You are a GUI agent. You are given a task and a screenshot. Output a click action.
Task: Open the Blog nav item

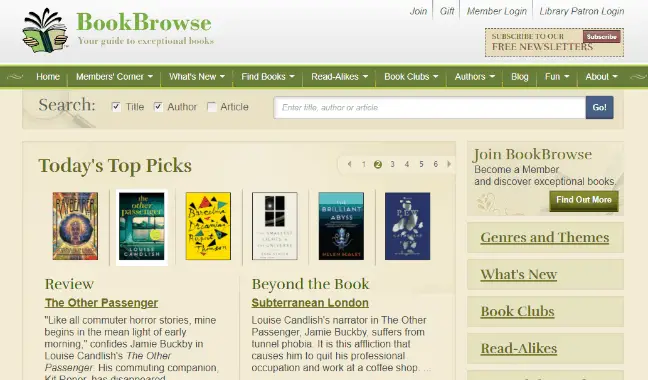[x=519, y=77]
